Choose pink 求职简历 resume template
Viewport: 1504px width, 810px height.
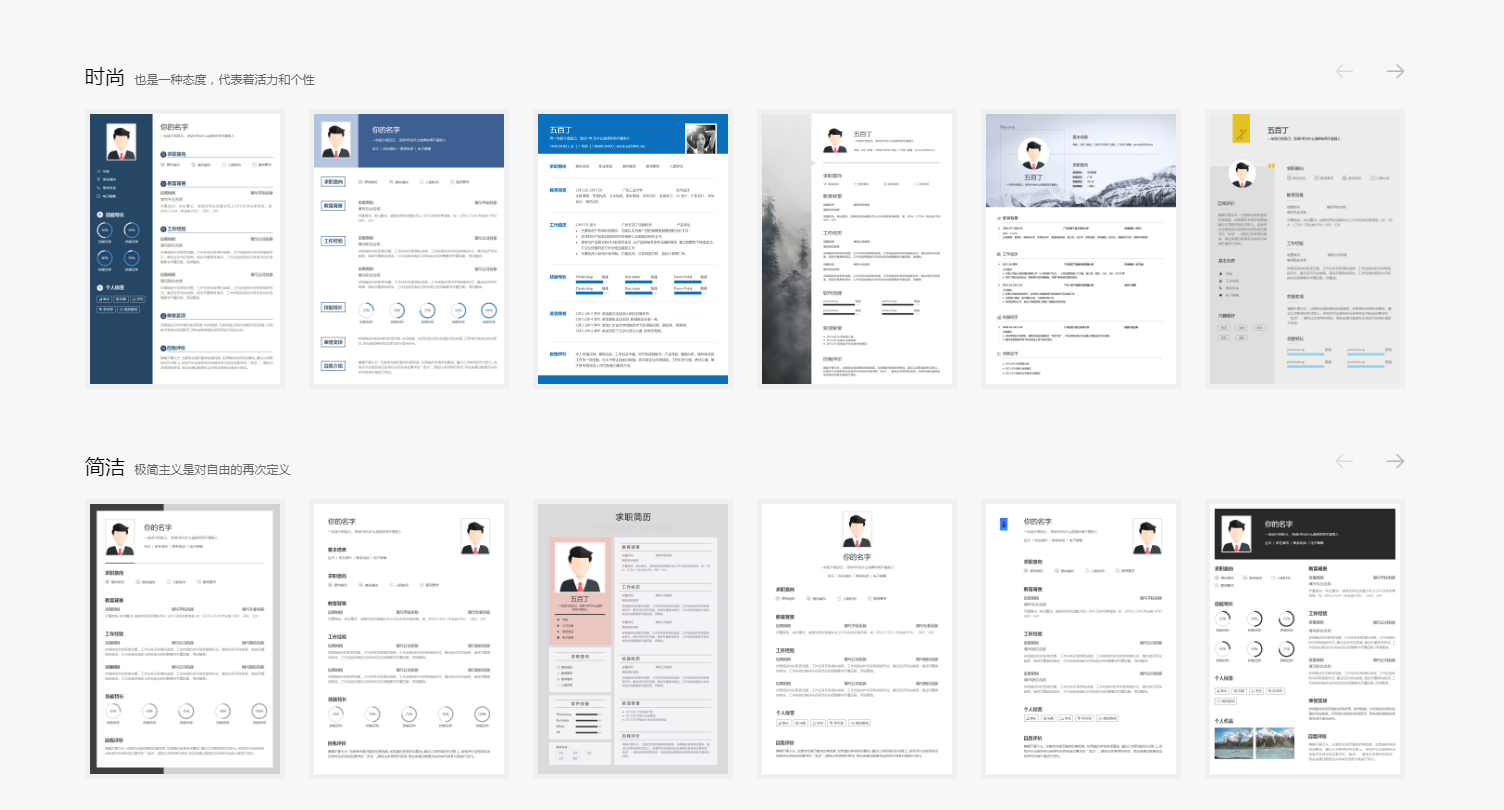tap(633, 639)
